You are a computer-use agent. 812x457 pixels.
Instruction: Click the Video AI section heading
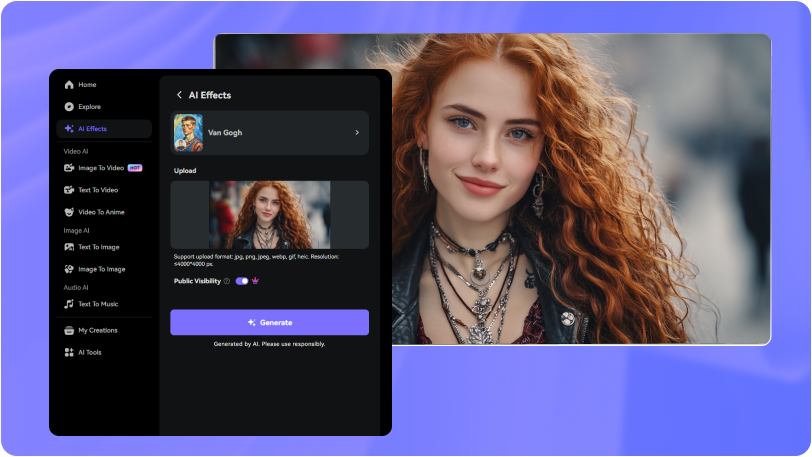(x=76, y=151)
